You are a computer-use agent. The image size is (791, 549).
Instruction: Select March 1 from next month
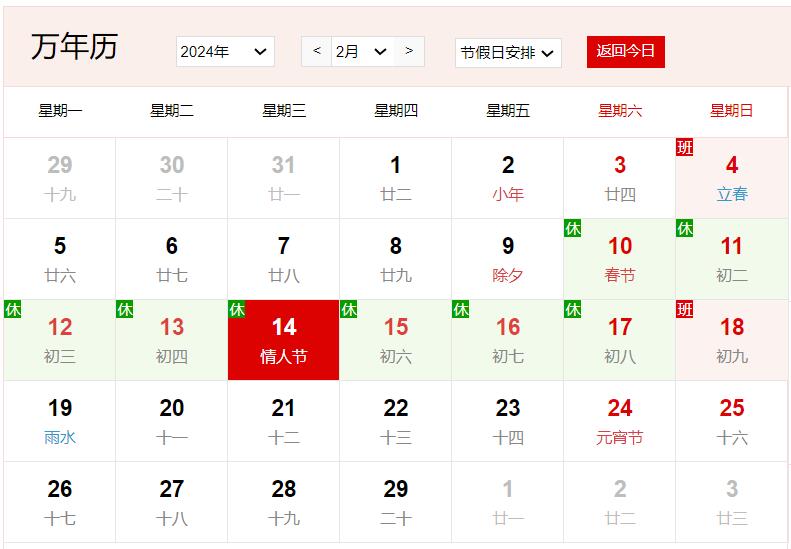508,502
